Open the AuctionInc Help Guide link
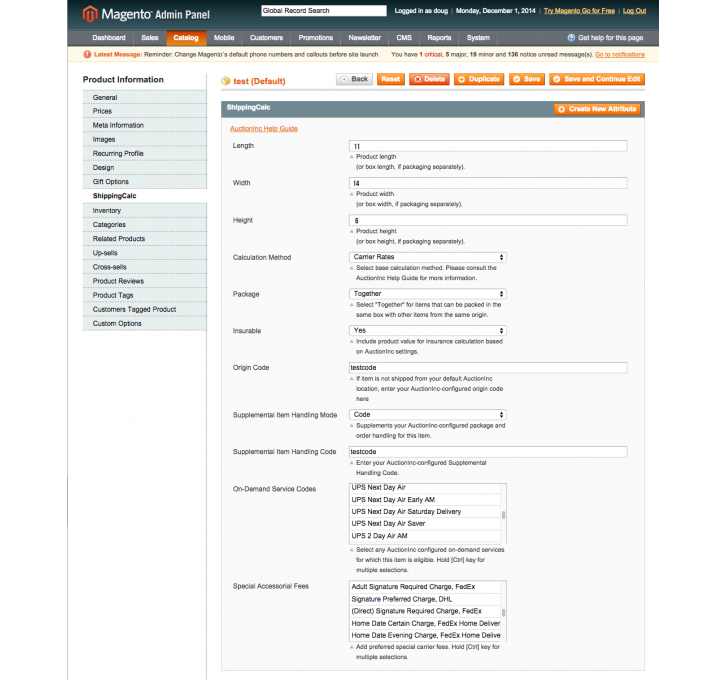Screen dimensions: 725x680 click(x=264, y=129)
